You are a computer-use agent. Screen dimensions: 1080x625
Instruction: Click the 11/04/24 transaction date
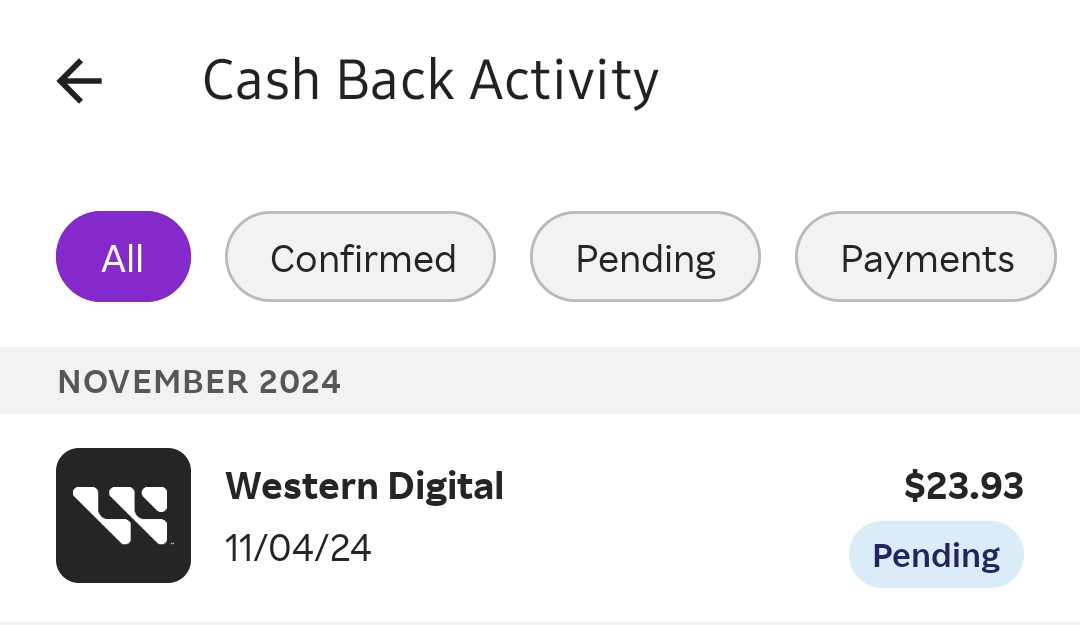coord(298,548)
